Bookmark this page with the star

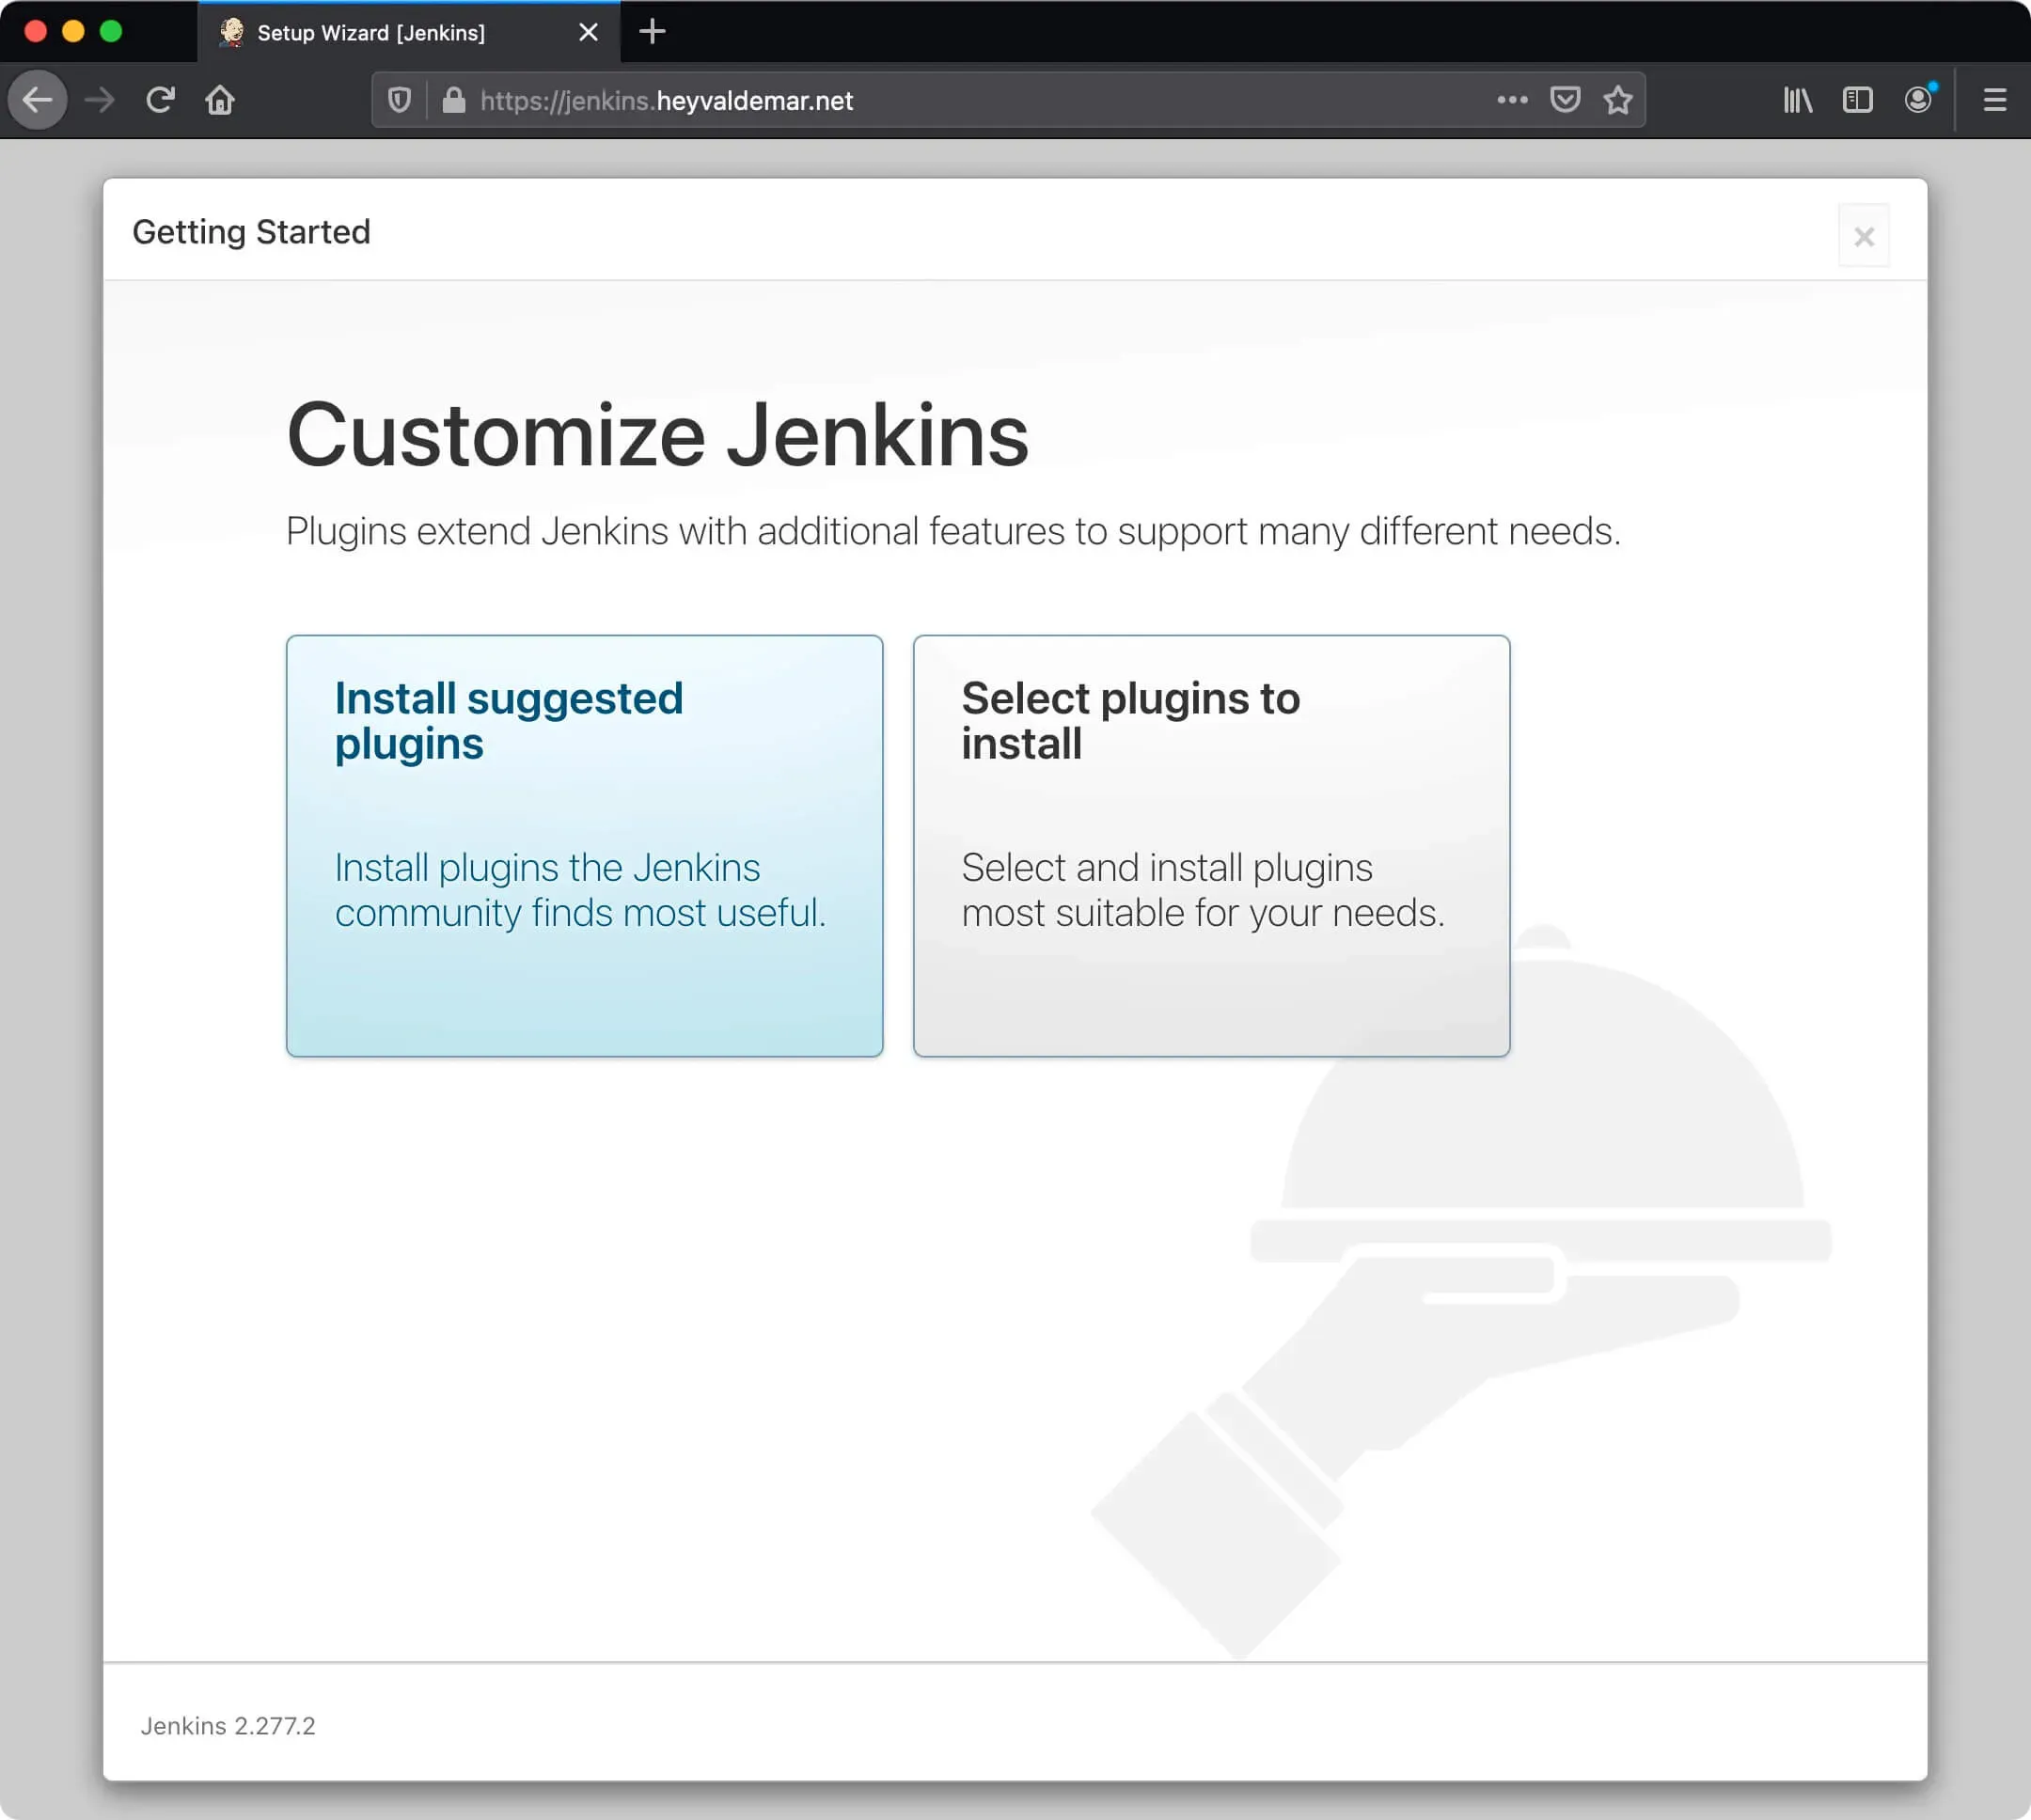pyautogui.click(x=1618, y=100)
